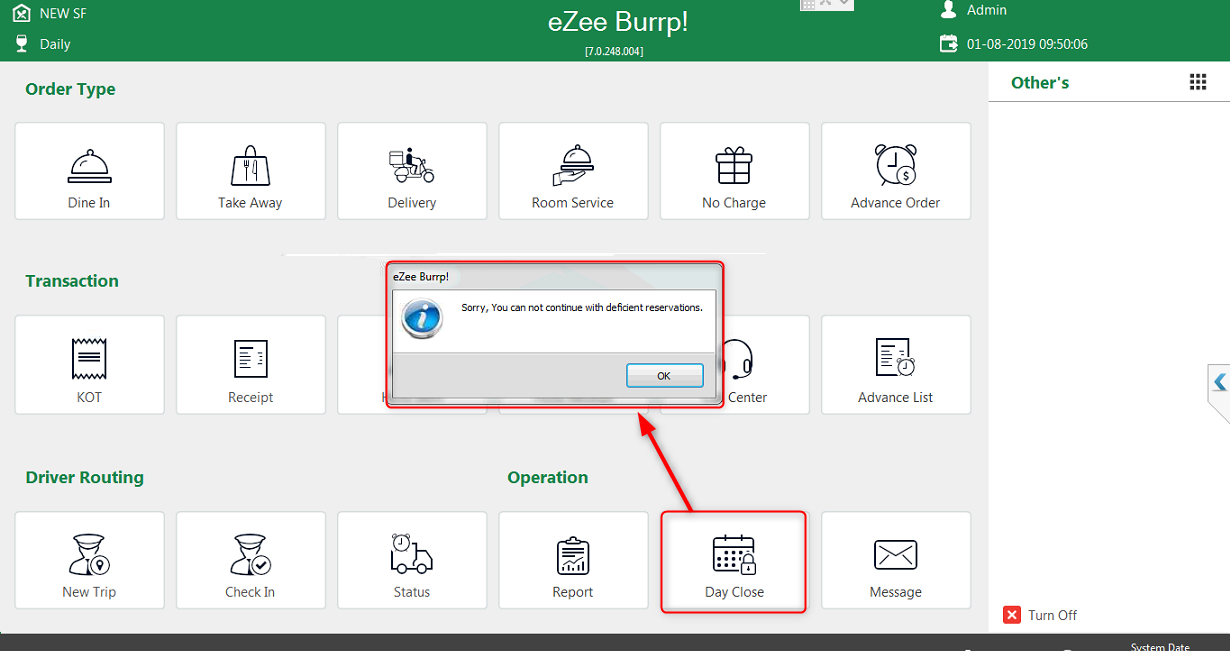Click the Transaction section heading
This screenshot has height=651, width=1230.
pos(72,281)
